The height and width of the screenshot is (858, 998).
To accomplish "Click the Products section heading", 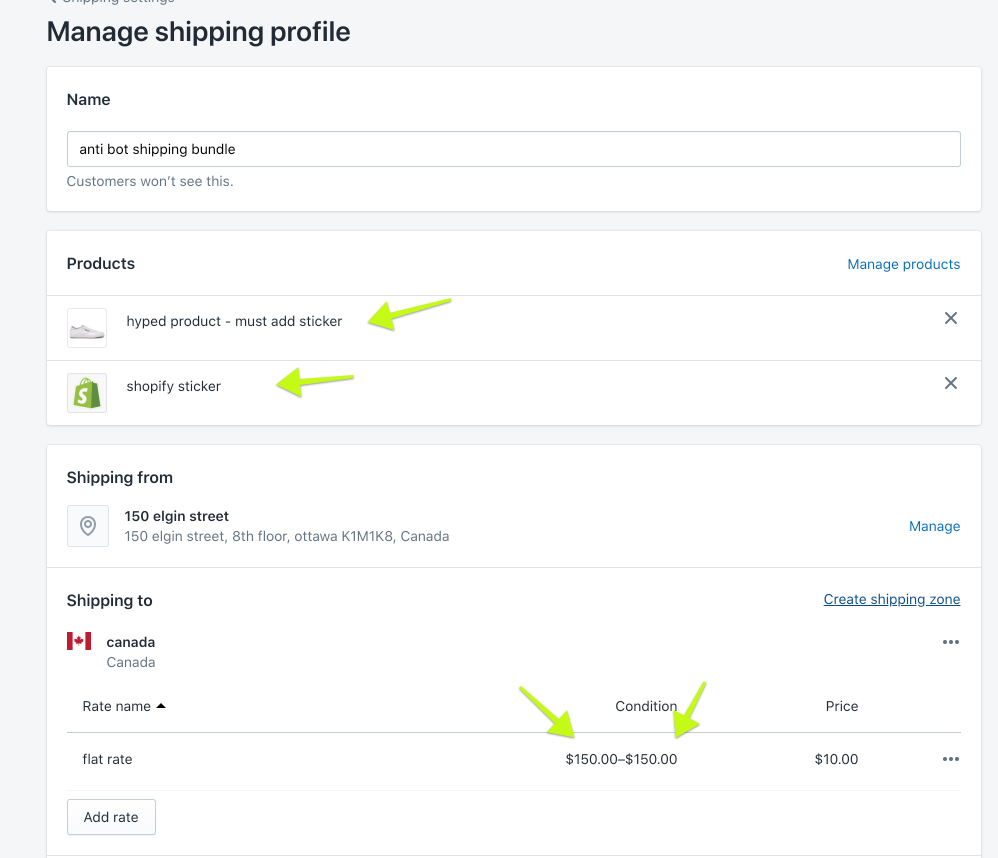I will point(101,264).
